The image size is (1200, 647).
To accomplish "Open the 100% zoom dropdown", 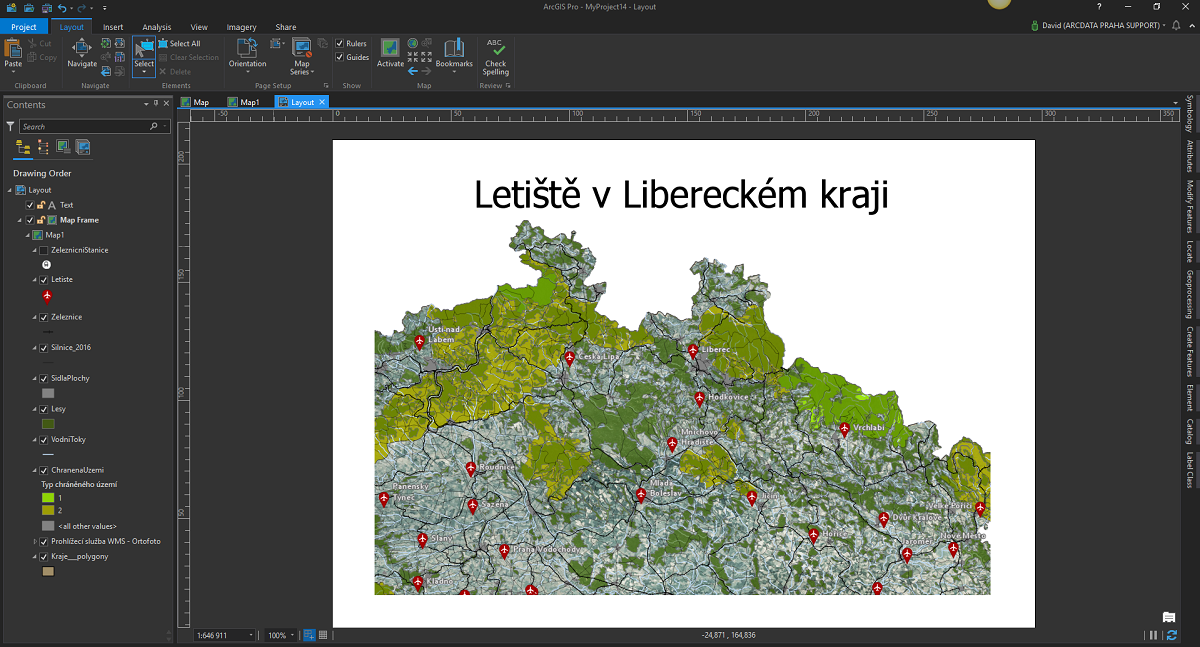I will [282, 635].
